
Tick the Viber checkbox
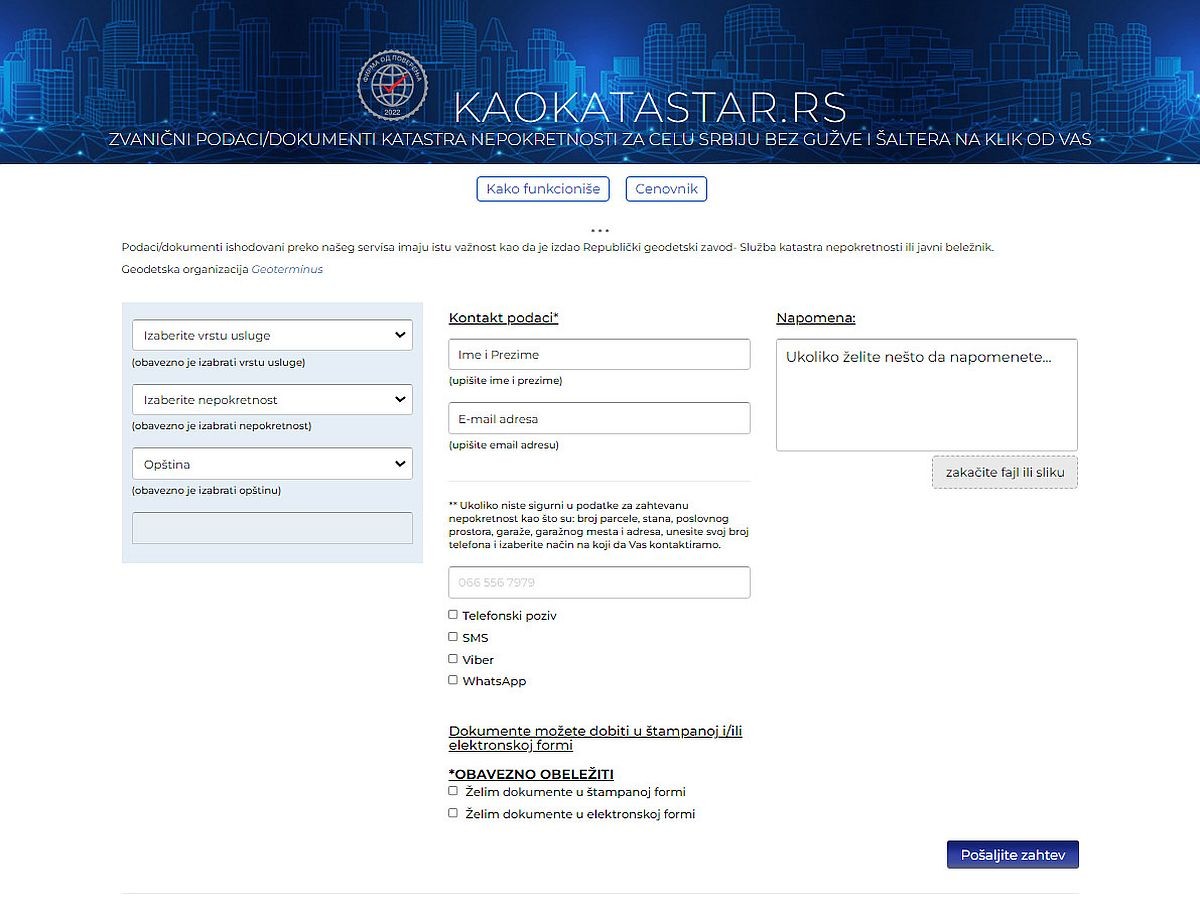(453, 659)
